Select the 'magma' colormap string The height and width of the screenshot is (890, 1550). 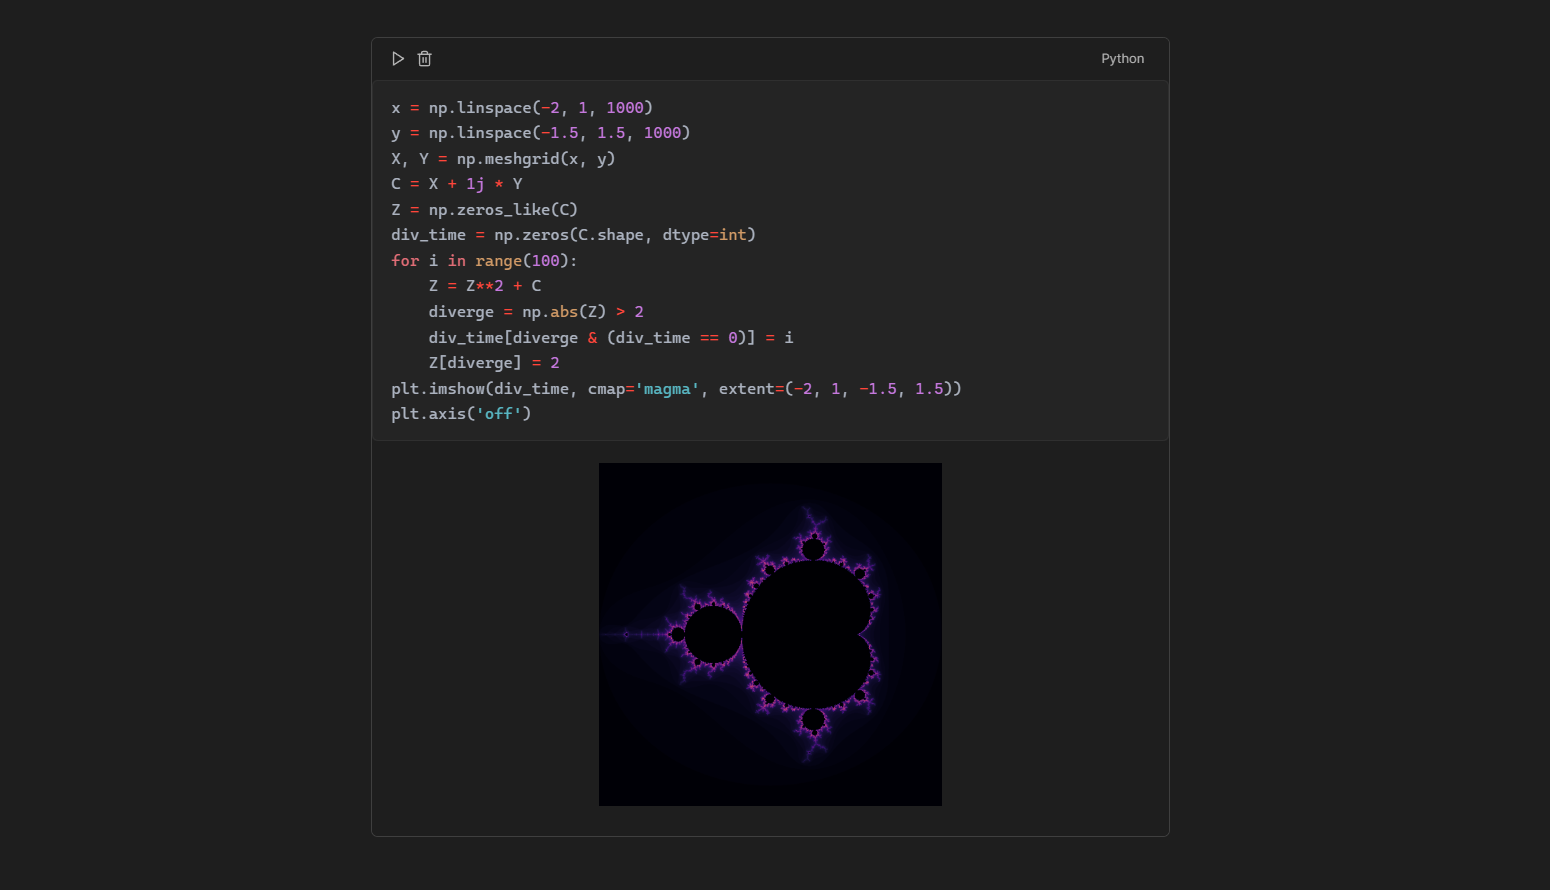pyautogui.click(x=667, y=388)
